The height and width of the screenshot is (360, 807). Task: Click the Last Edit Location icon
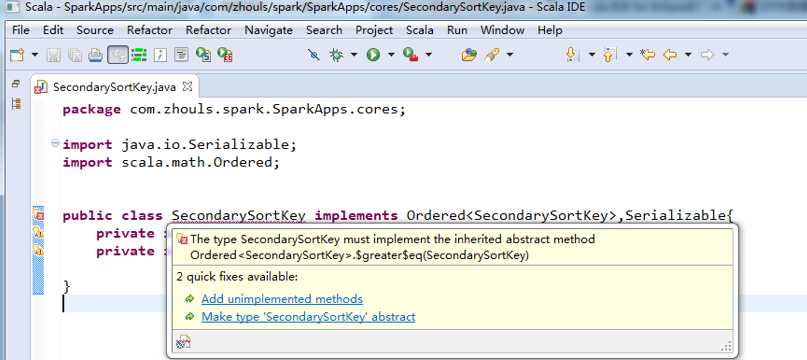[x=647, y=55]
